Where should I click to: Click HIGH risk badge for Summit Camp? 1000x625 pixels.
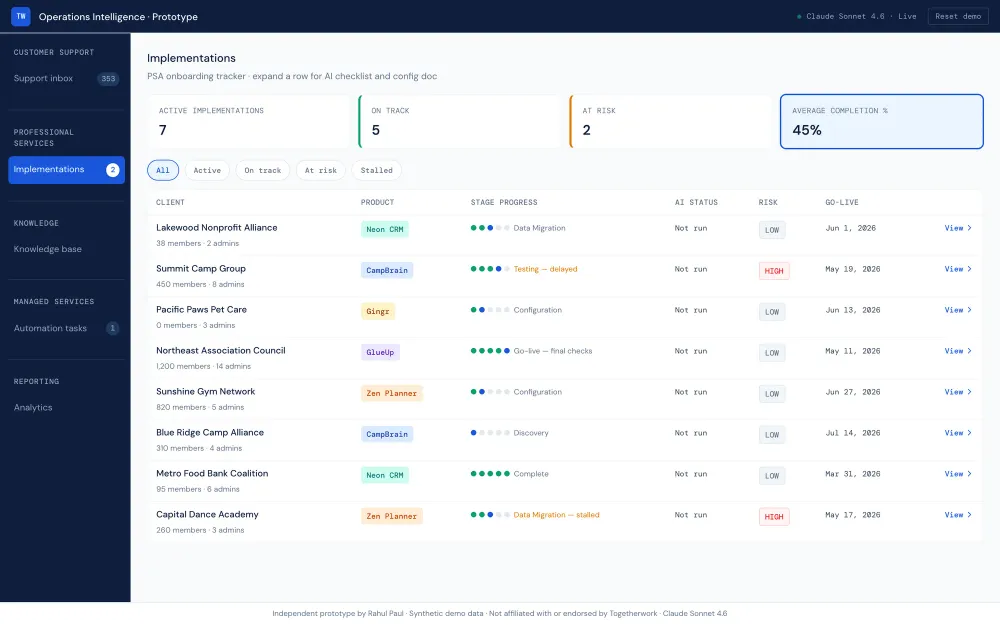pos(774,271)
